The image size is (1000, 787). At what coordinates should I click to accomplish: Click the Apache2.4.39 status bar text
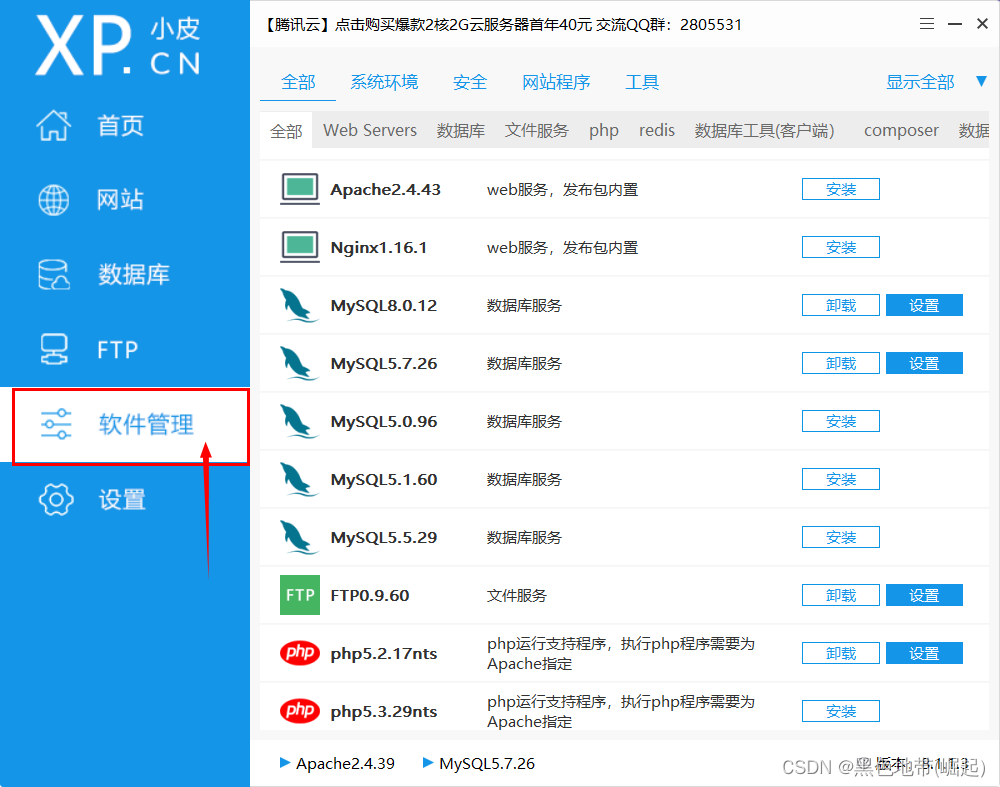click(345, 763)
